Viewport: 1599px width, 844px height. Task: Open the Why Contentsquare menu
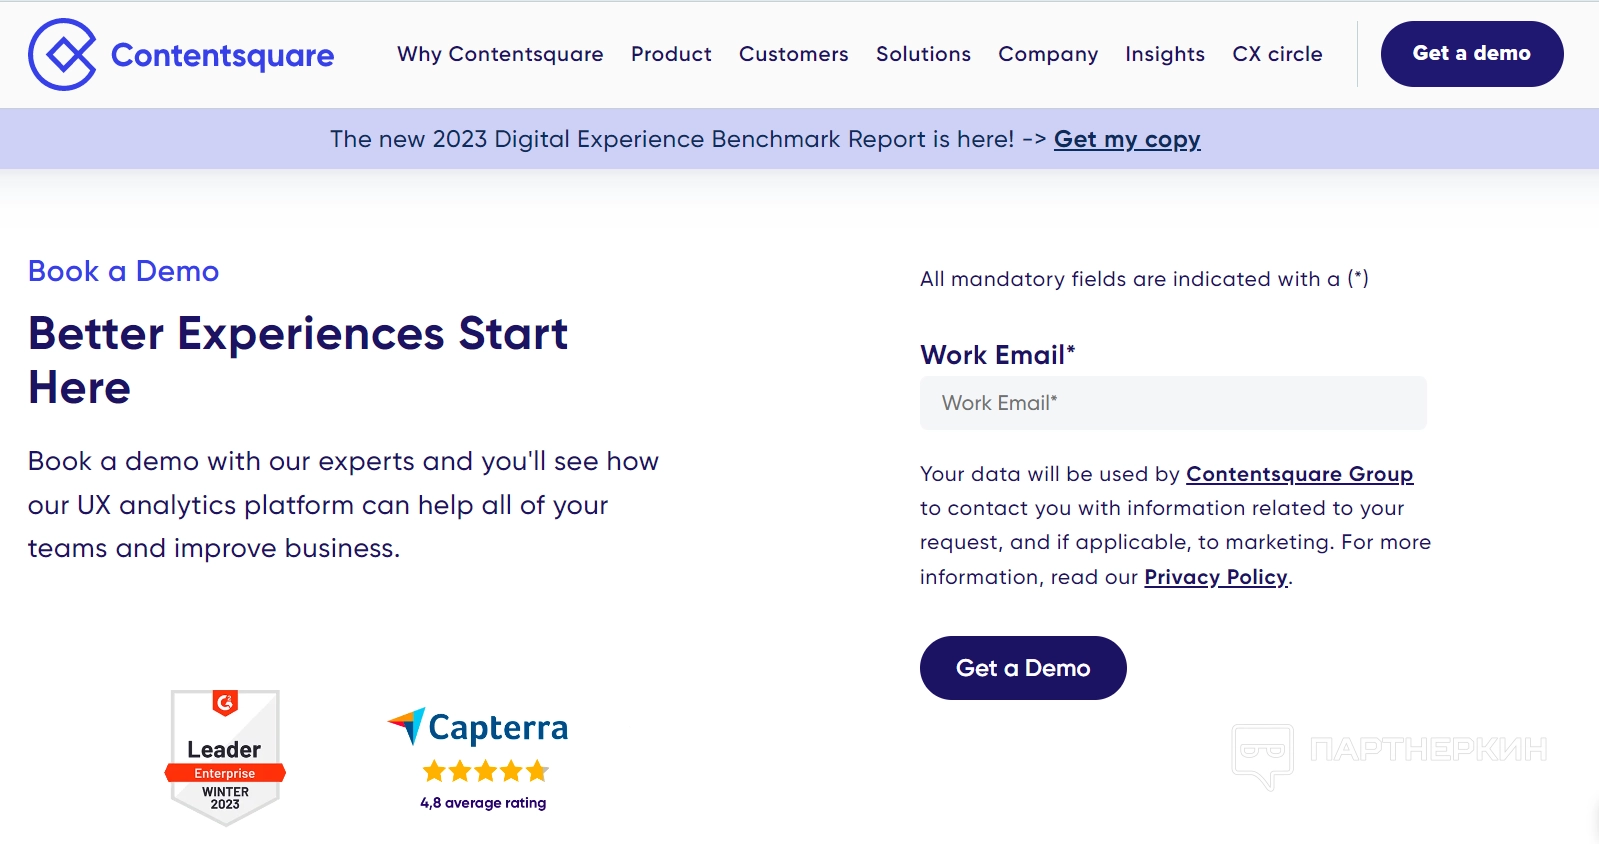point(500,54)
